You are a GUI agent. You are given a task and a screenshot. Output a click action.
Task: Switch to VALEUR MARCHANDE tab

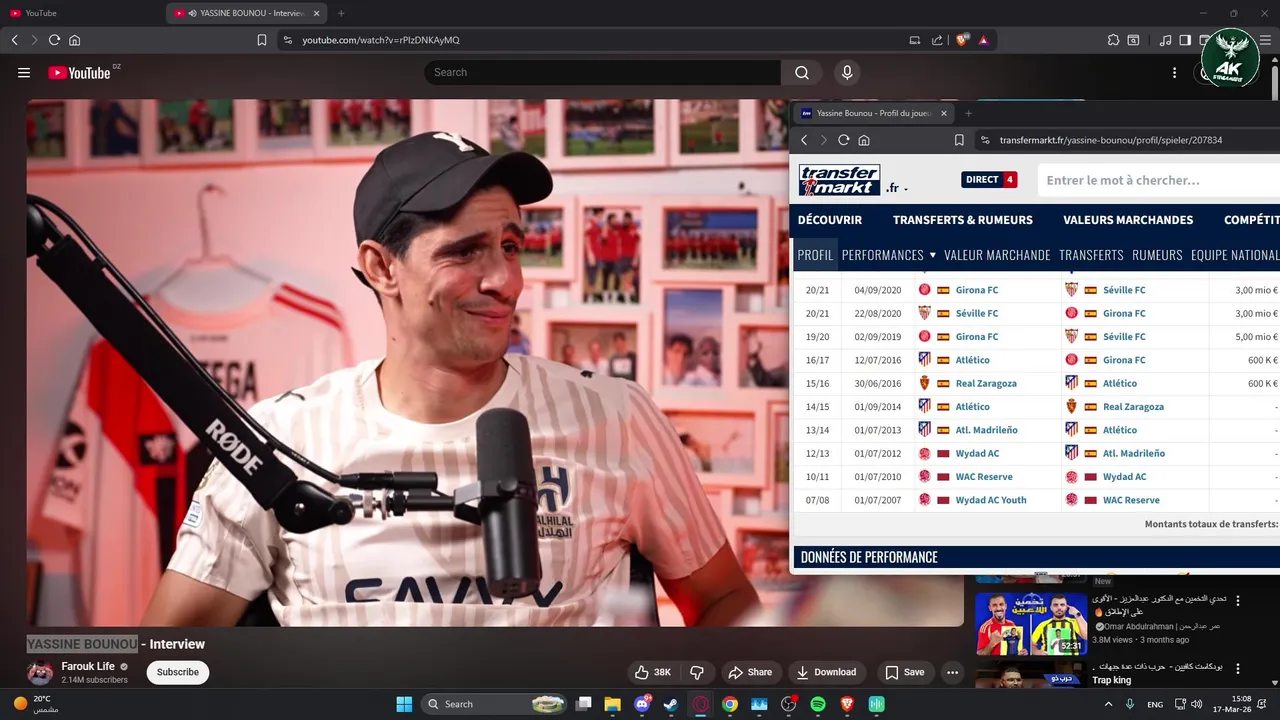point(997,255)
